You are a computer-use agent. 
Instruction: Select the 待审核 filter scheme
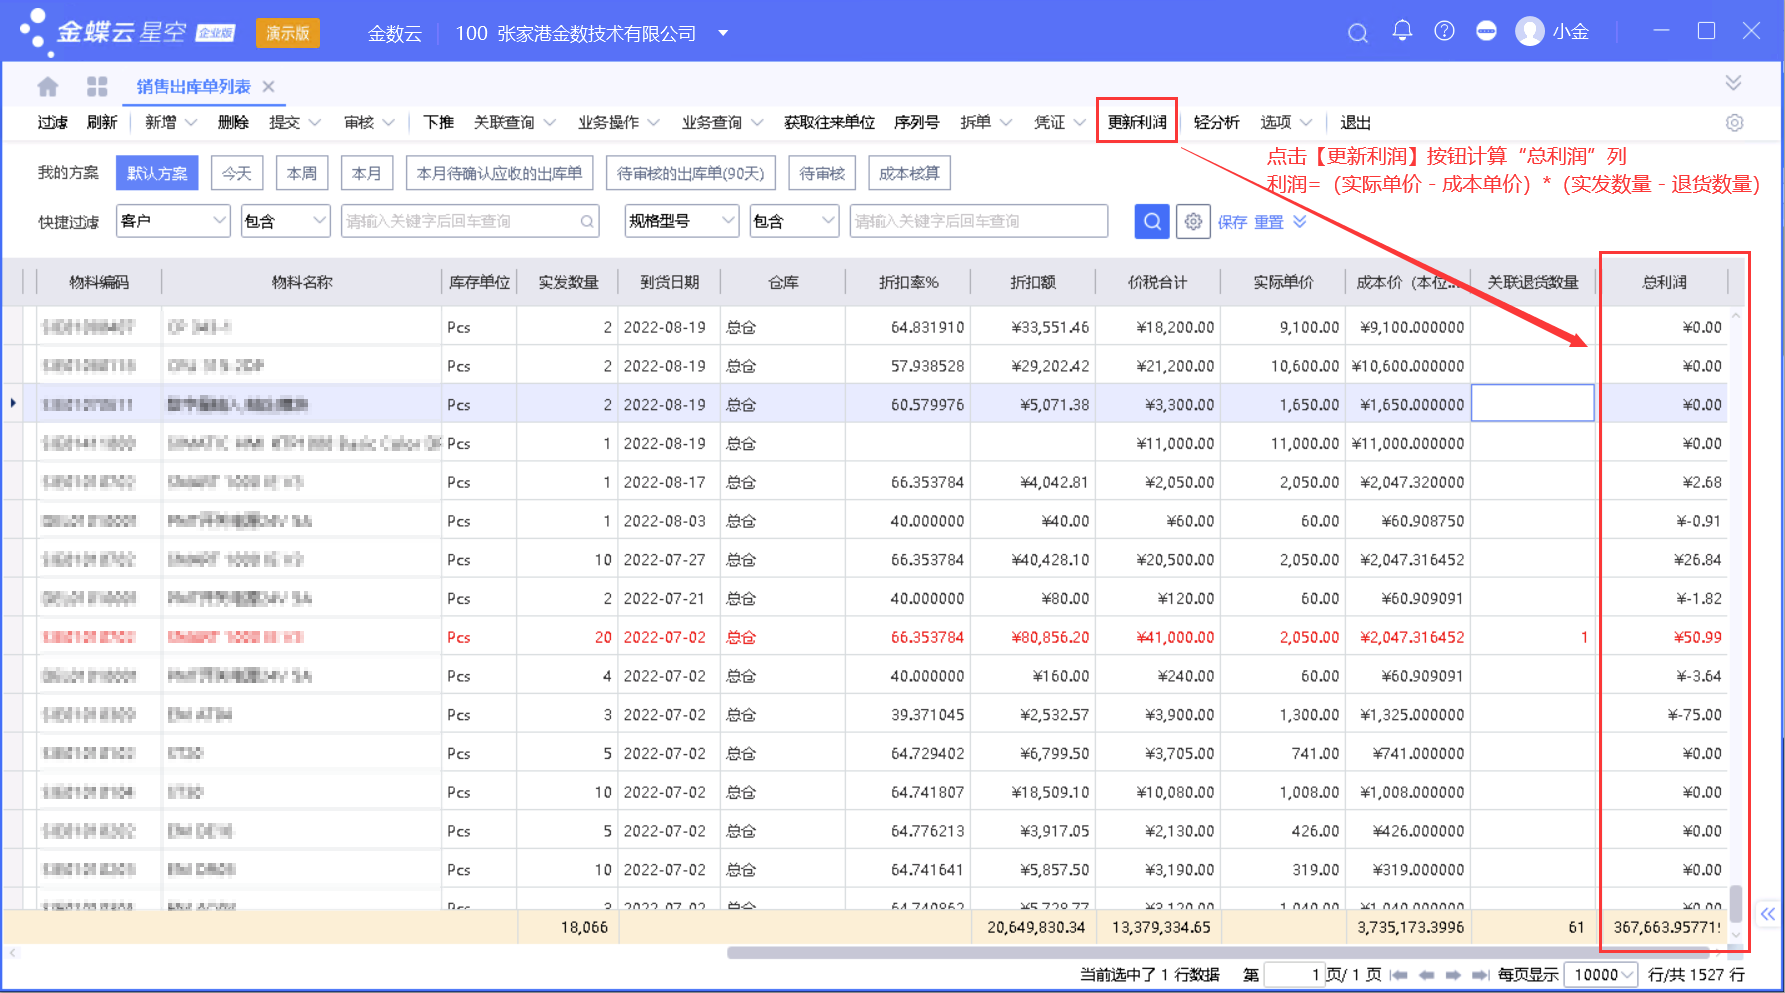point(822,173)
